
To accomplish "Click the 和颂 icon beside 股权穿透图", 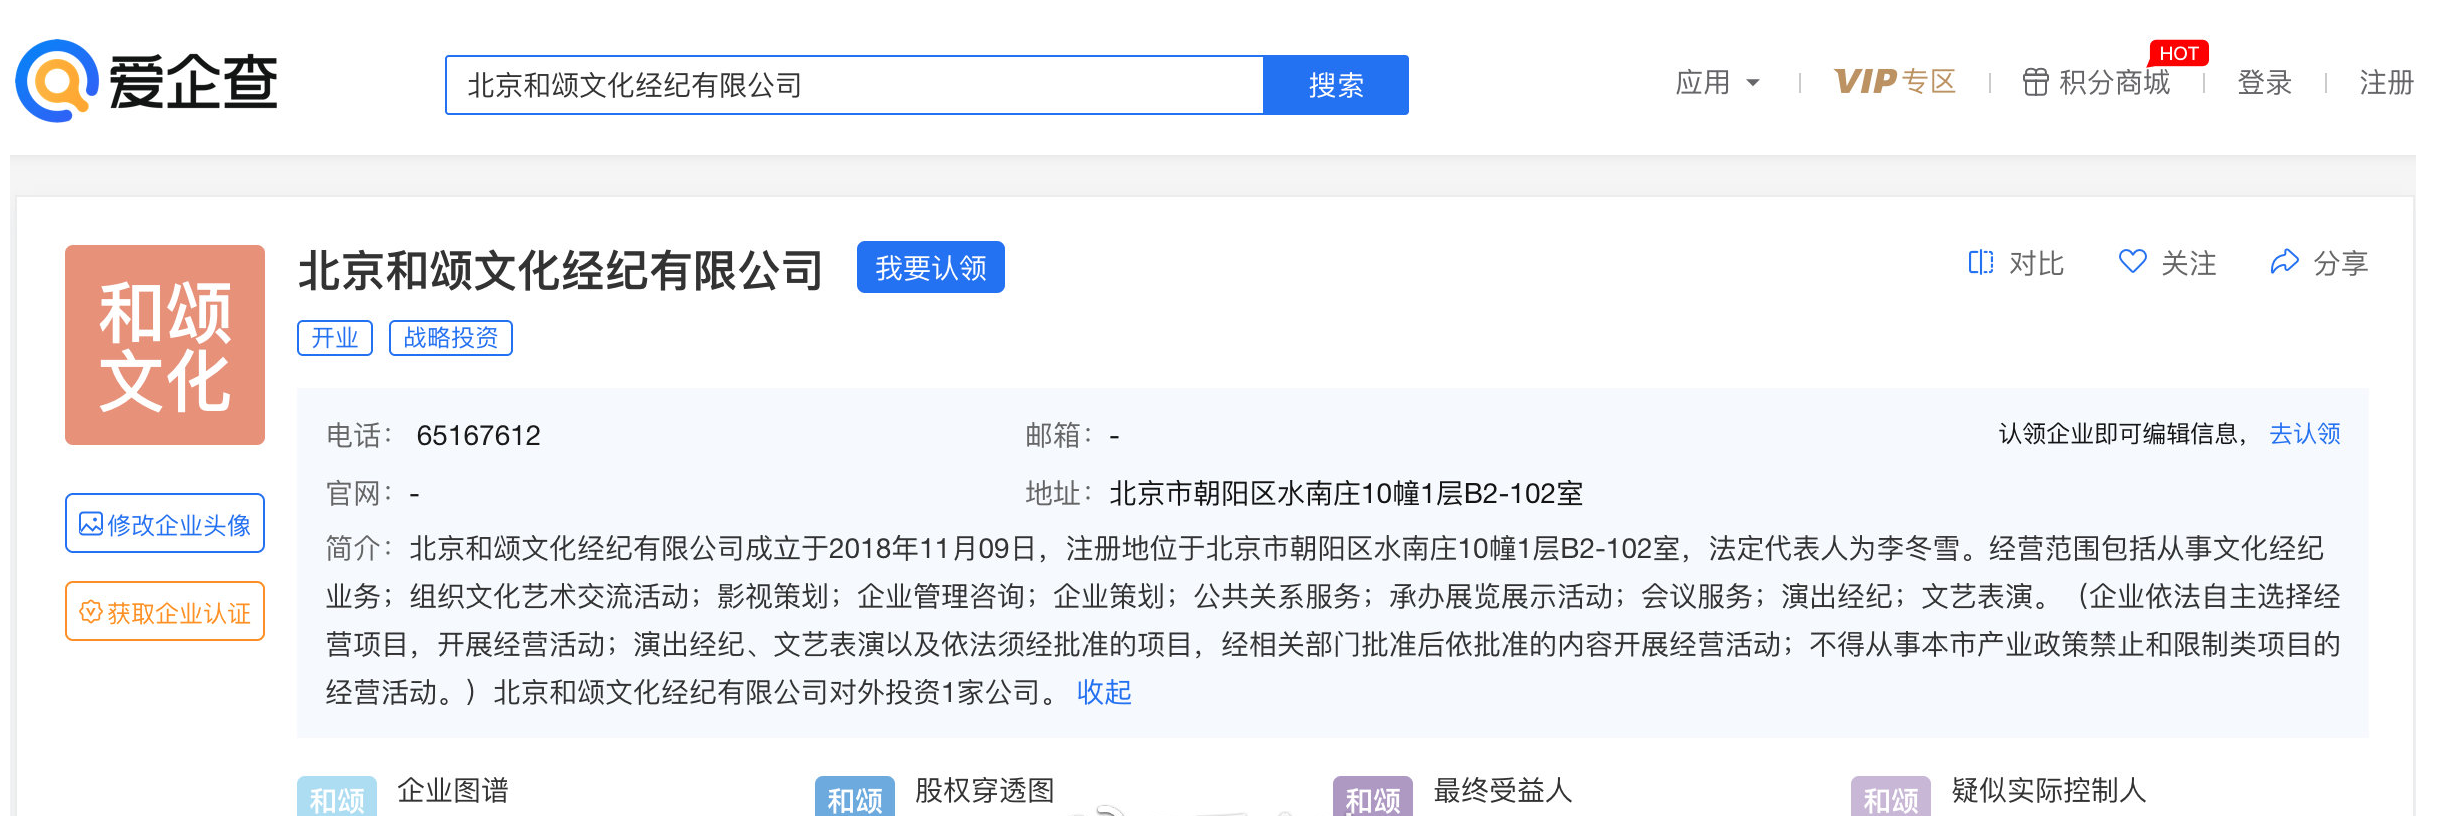I will pos(855,797).
